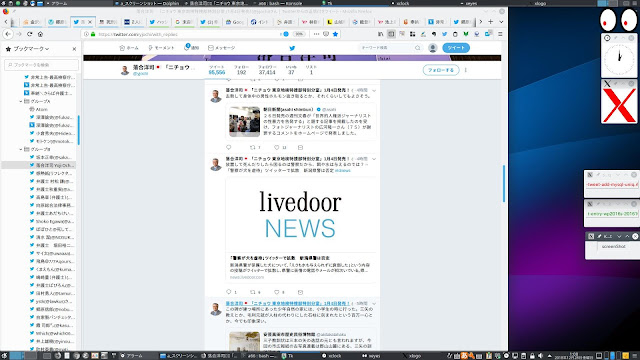Select the いいね 37 likes tab
Viewport: 640px width, 360px height.
coord(291,70)
